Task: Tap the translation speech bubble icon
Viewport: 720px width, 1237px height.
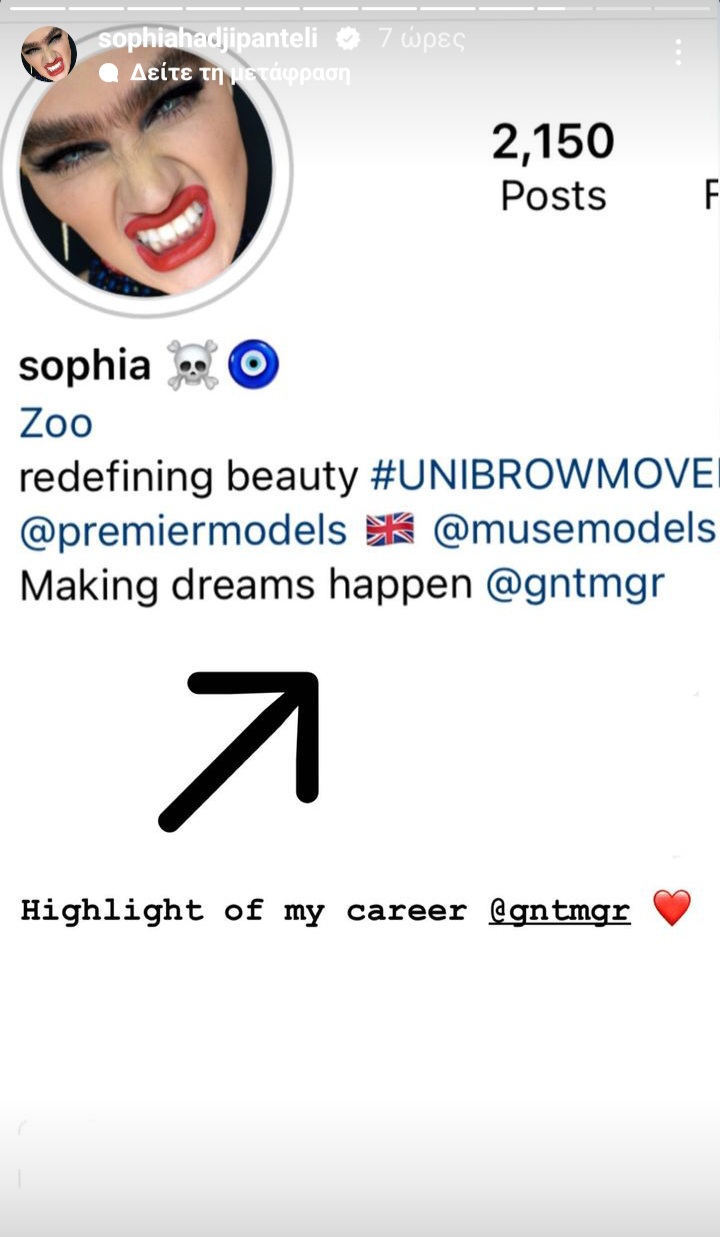Action: pos(110,73)
